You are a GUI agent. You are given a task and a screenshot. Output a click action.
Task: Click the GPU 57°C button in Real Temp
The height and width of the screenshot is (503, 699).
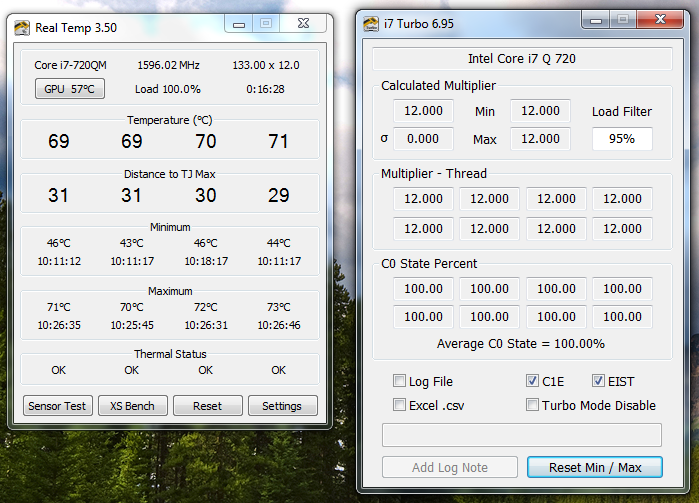[70, 89]
